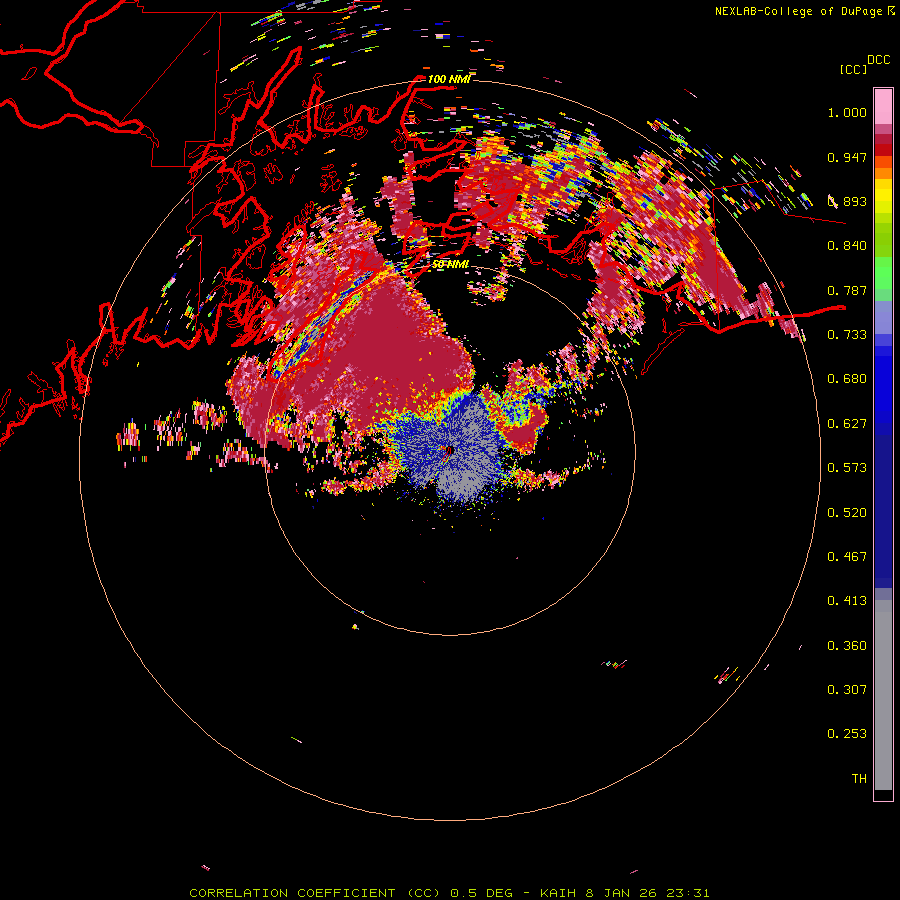Click the radar site marker at the rings' center
Screen dimensions: 900x900
click(449, 451)
